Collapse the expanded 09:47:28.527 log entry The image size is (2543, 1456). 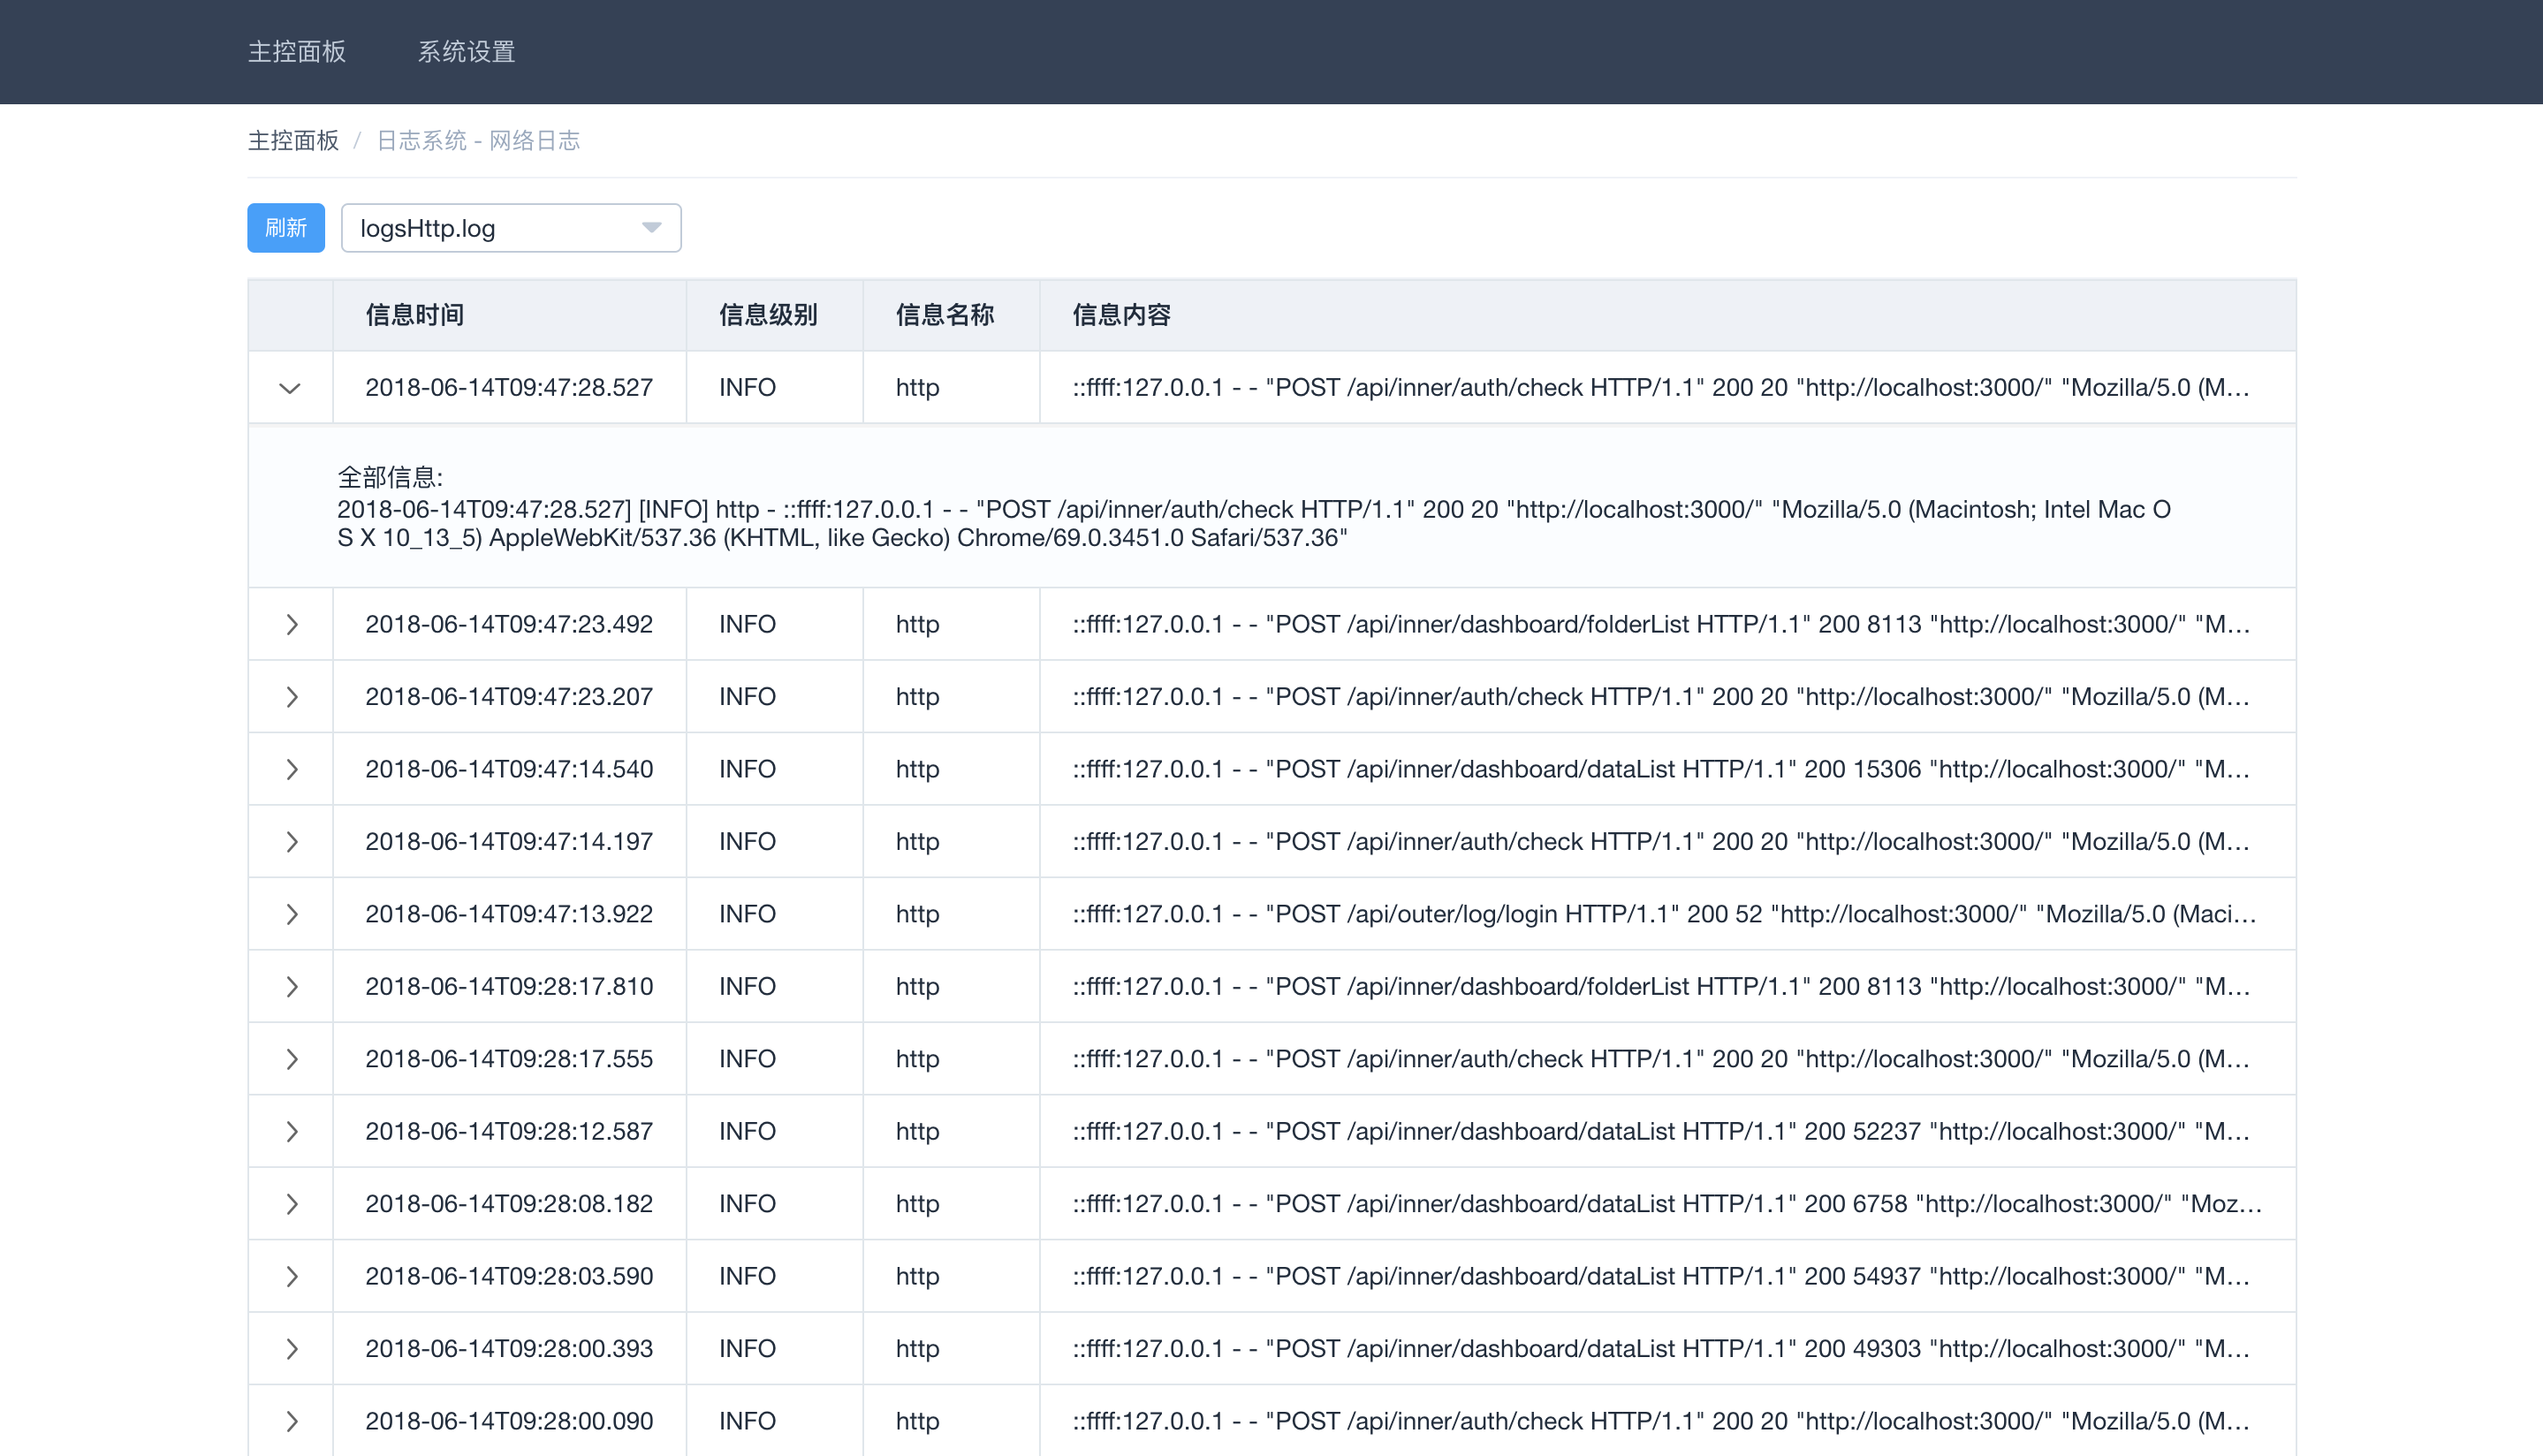coord(290,387)
